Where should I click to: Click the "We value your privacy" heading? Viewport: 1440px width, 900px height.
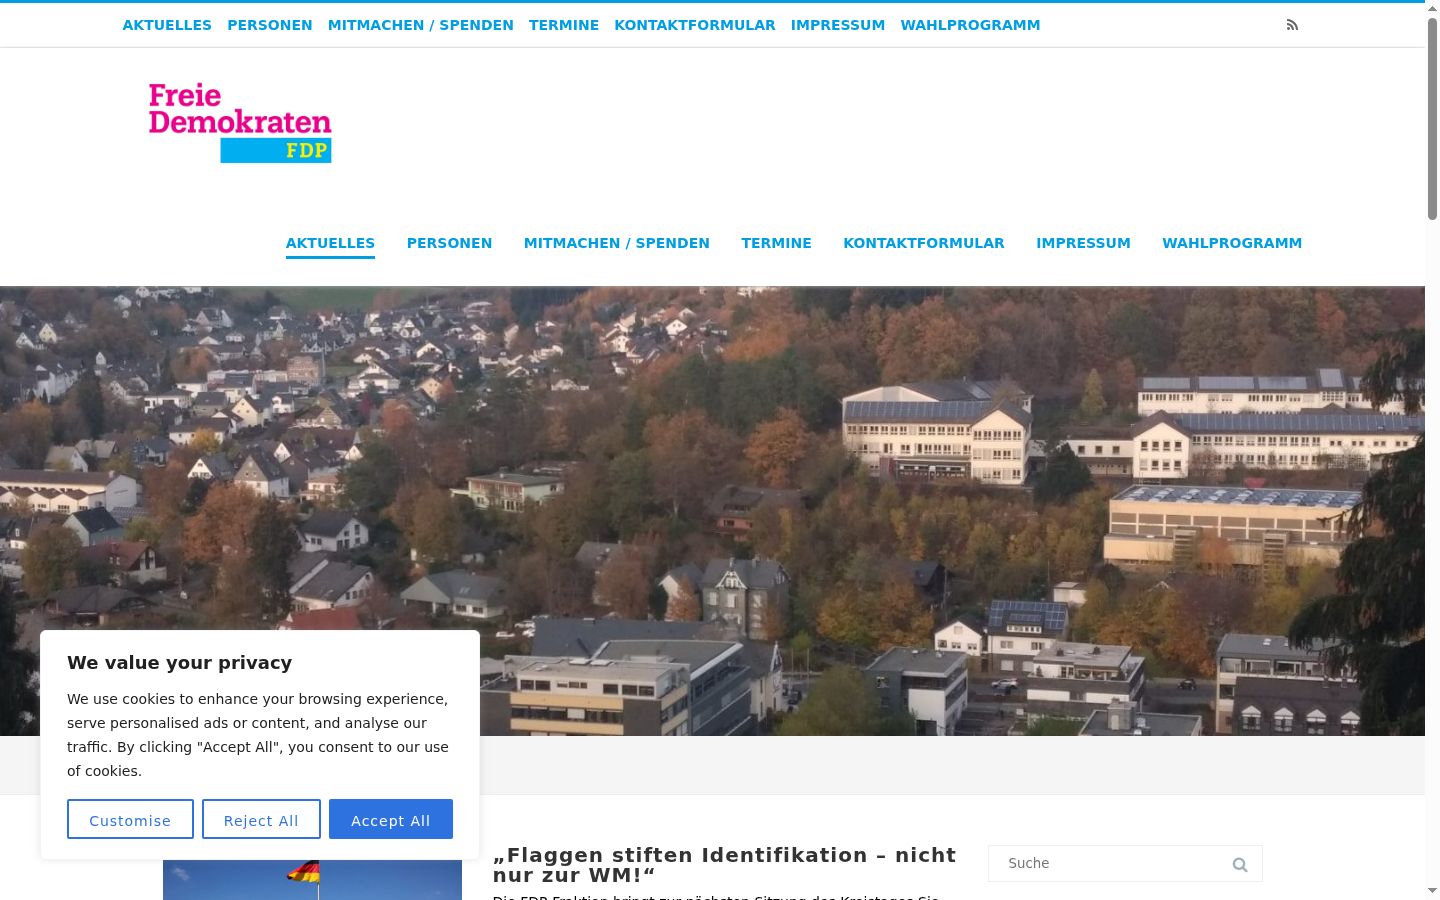tap(180, 662)
